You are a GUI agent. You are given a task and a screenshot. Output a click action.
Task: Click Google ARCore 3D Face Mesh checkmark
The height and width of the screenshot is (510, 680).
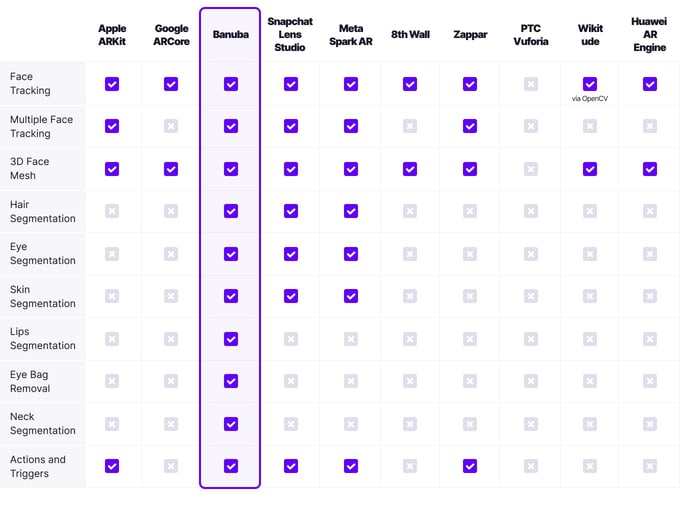point(171,169)
